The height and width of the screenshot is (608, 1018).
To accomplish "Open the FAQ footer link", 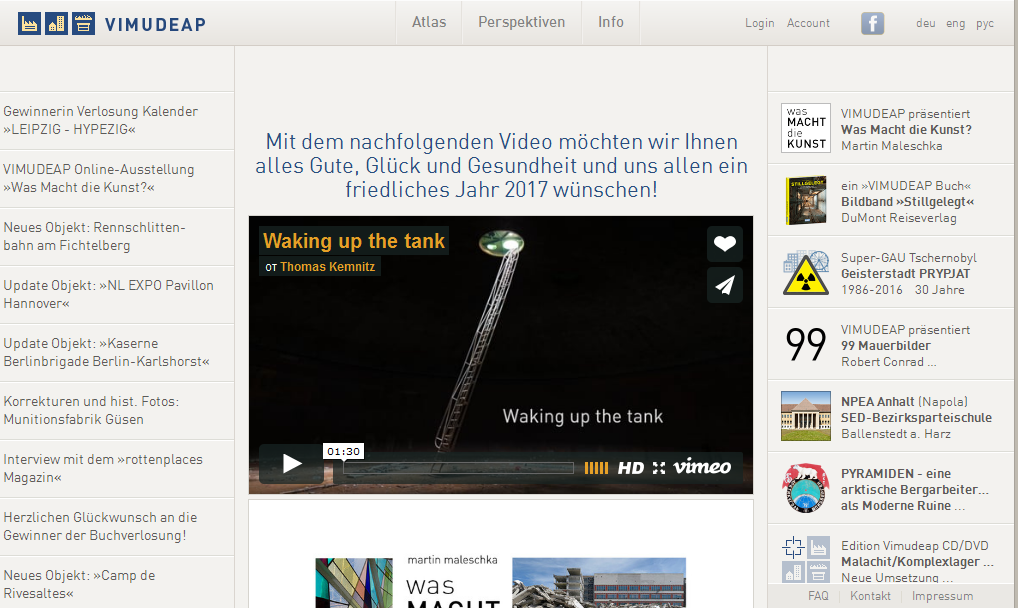I will pos(818,596).
